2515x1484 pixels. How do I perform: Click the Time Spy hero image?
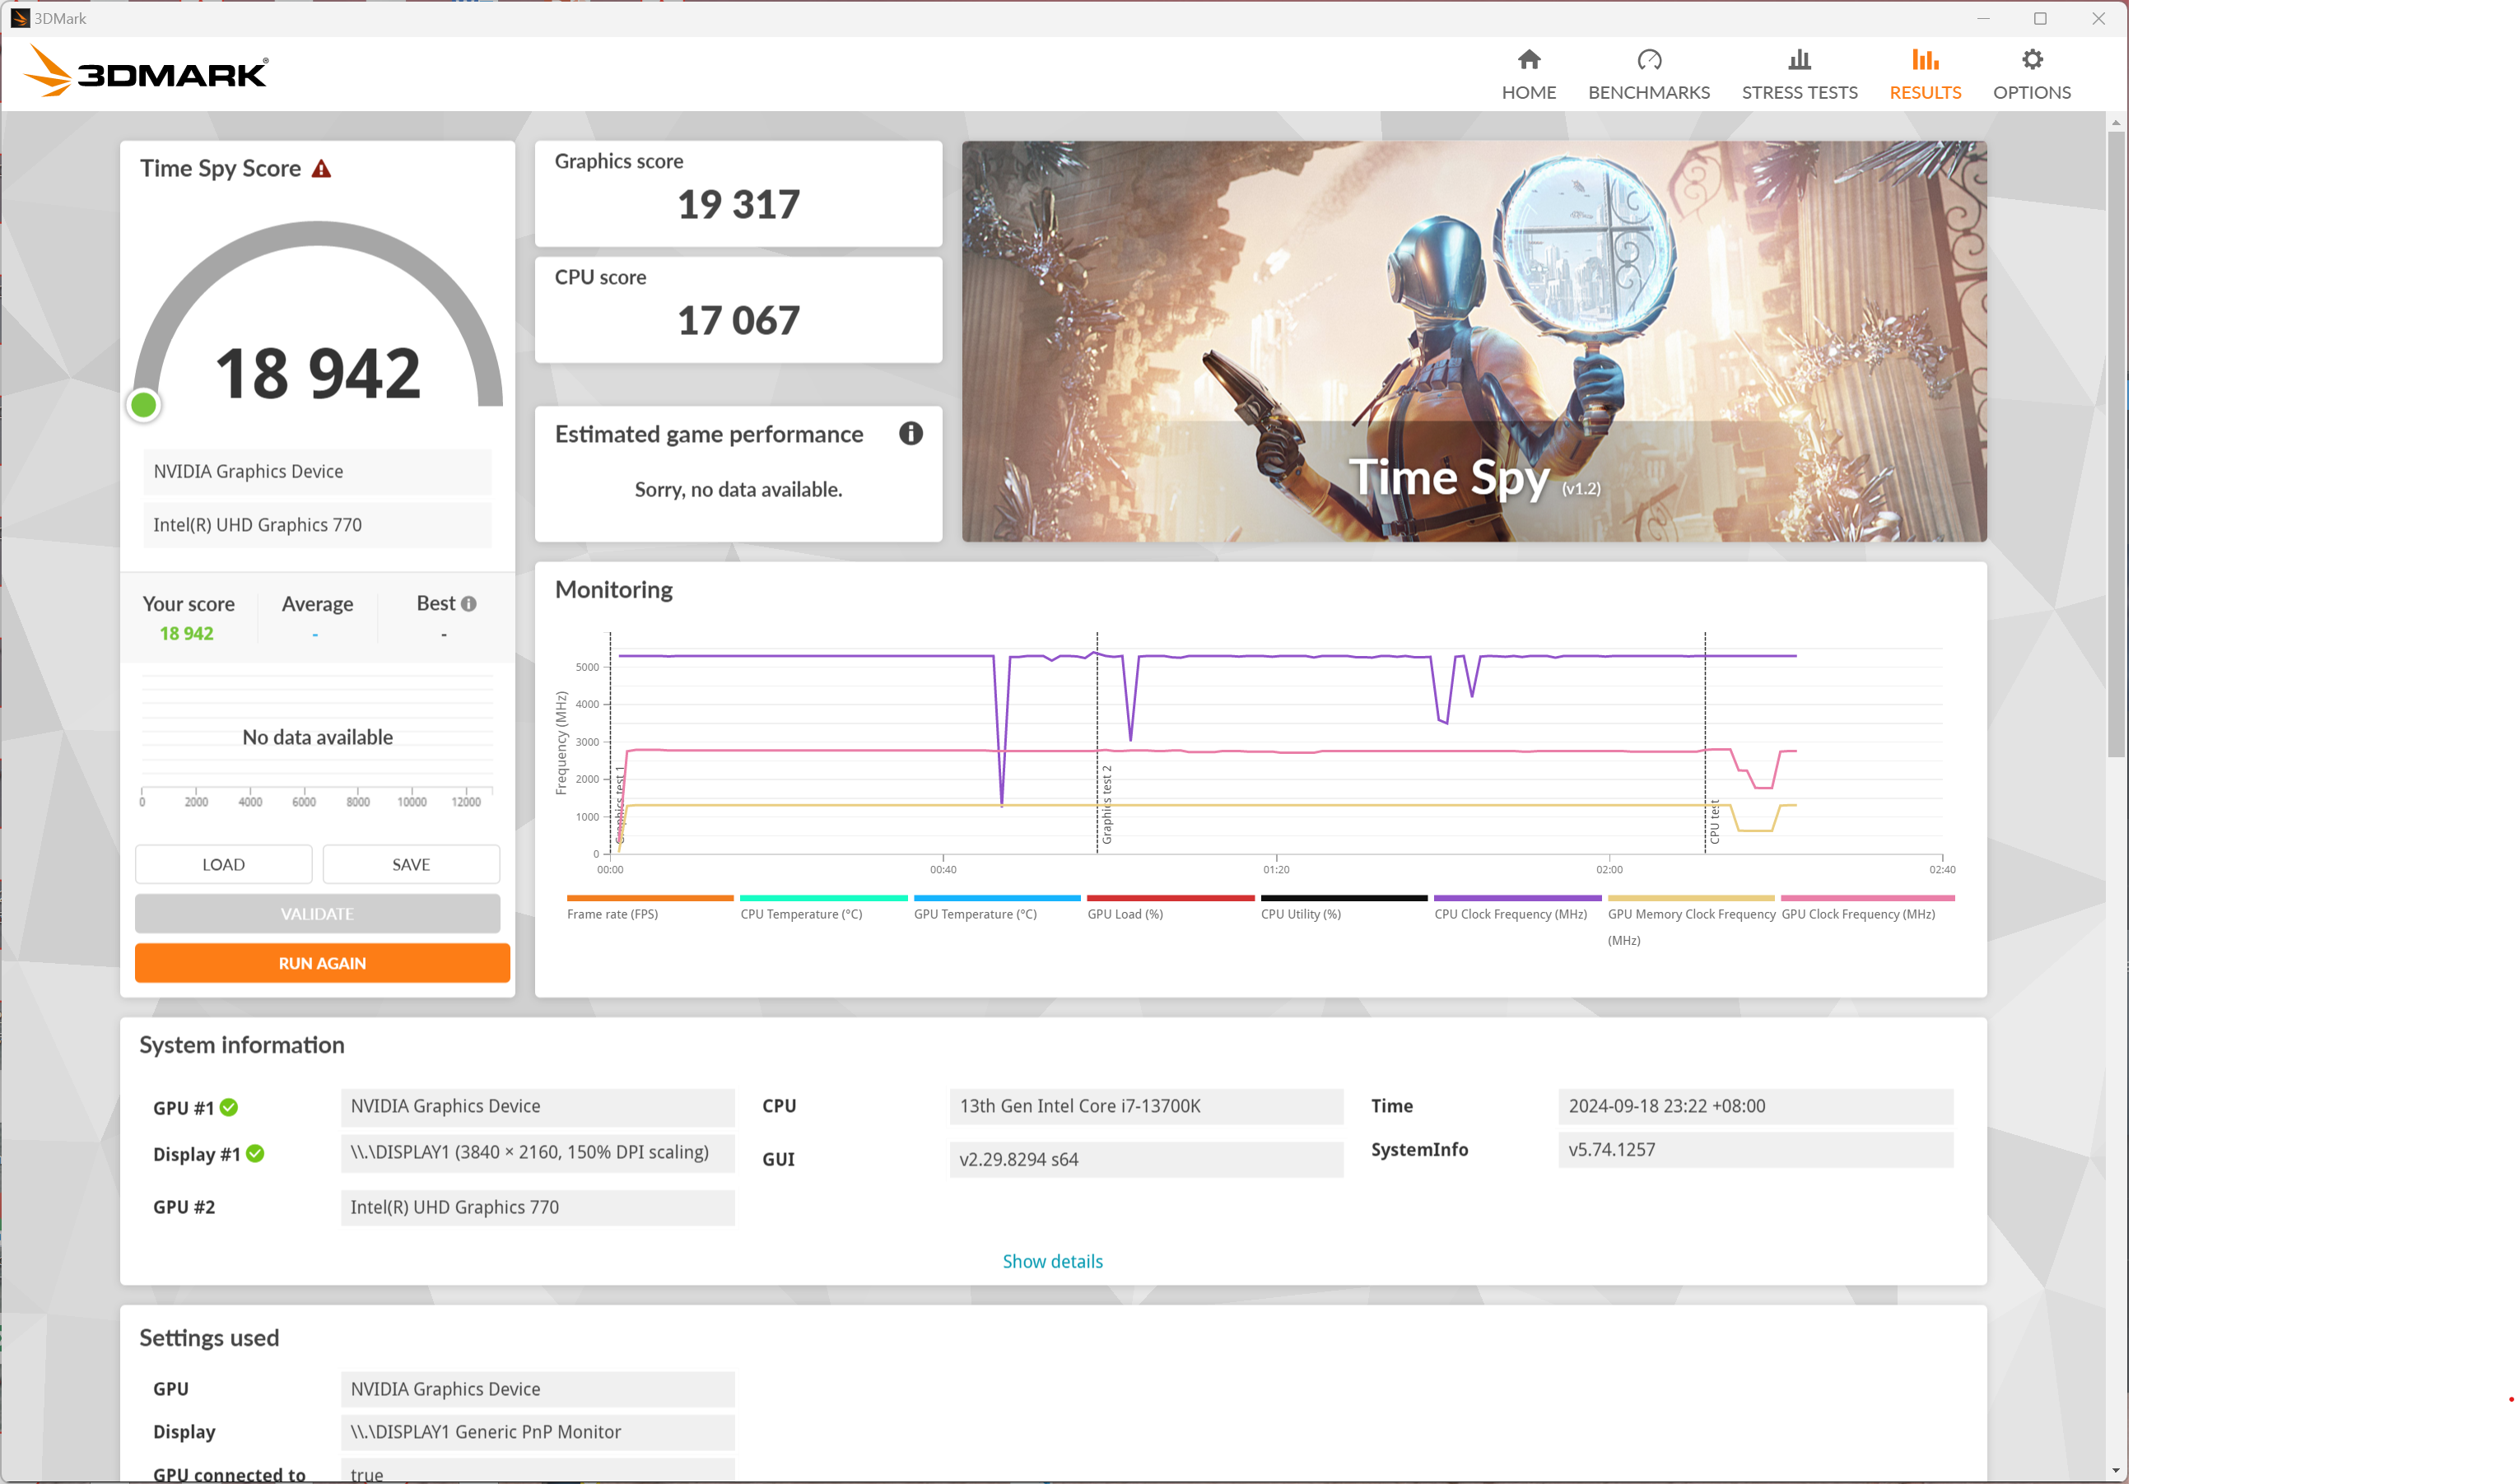click(x=1474, y=341)
